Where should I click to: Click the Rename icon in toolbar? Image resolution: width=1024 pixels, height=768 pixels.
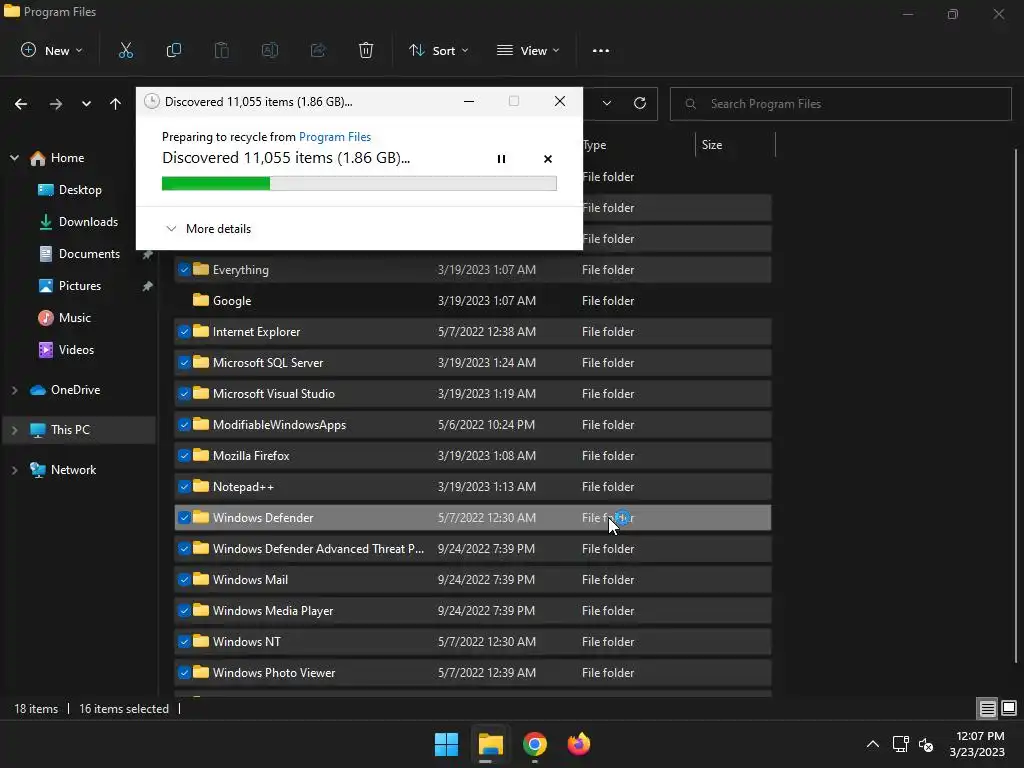tap(270, 50)
